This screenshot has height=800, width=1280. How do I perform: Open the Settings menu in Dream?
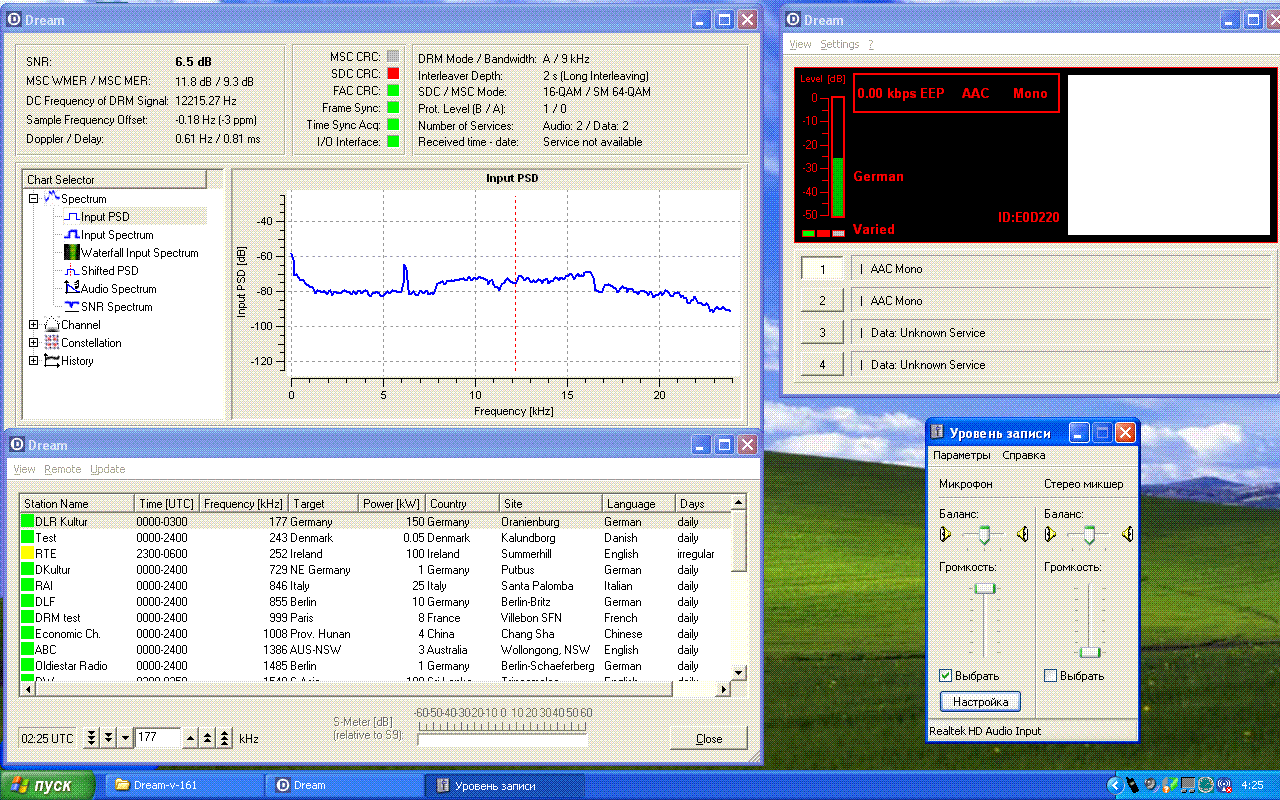coord(839,44)
